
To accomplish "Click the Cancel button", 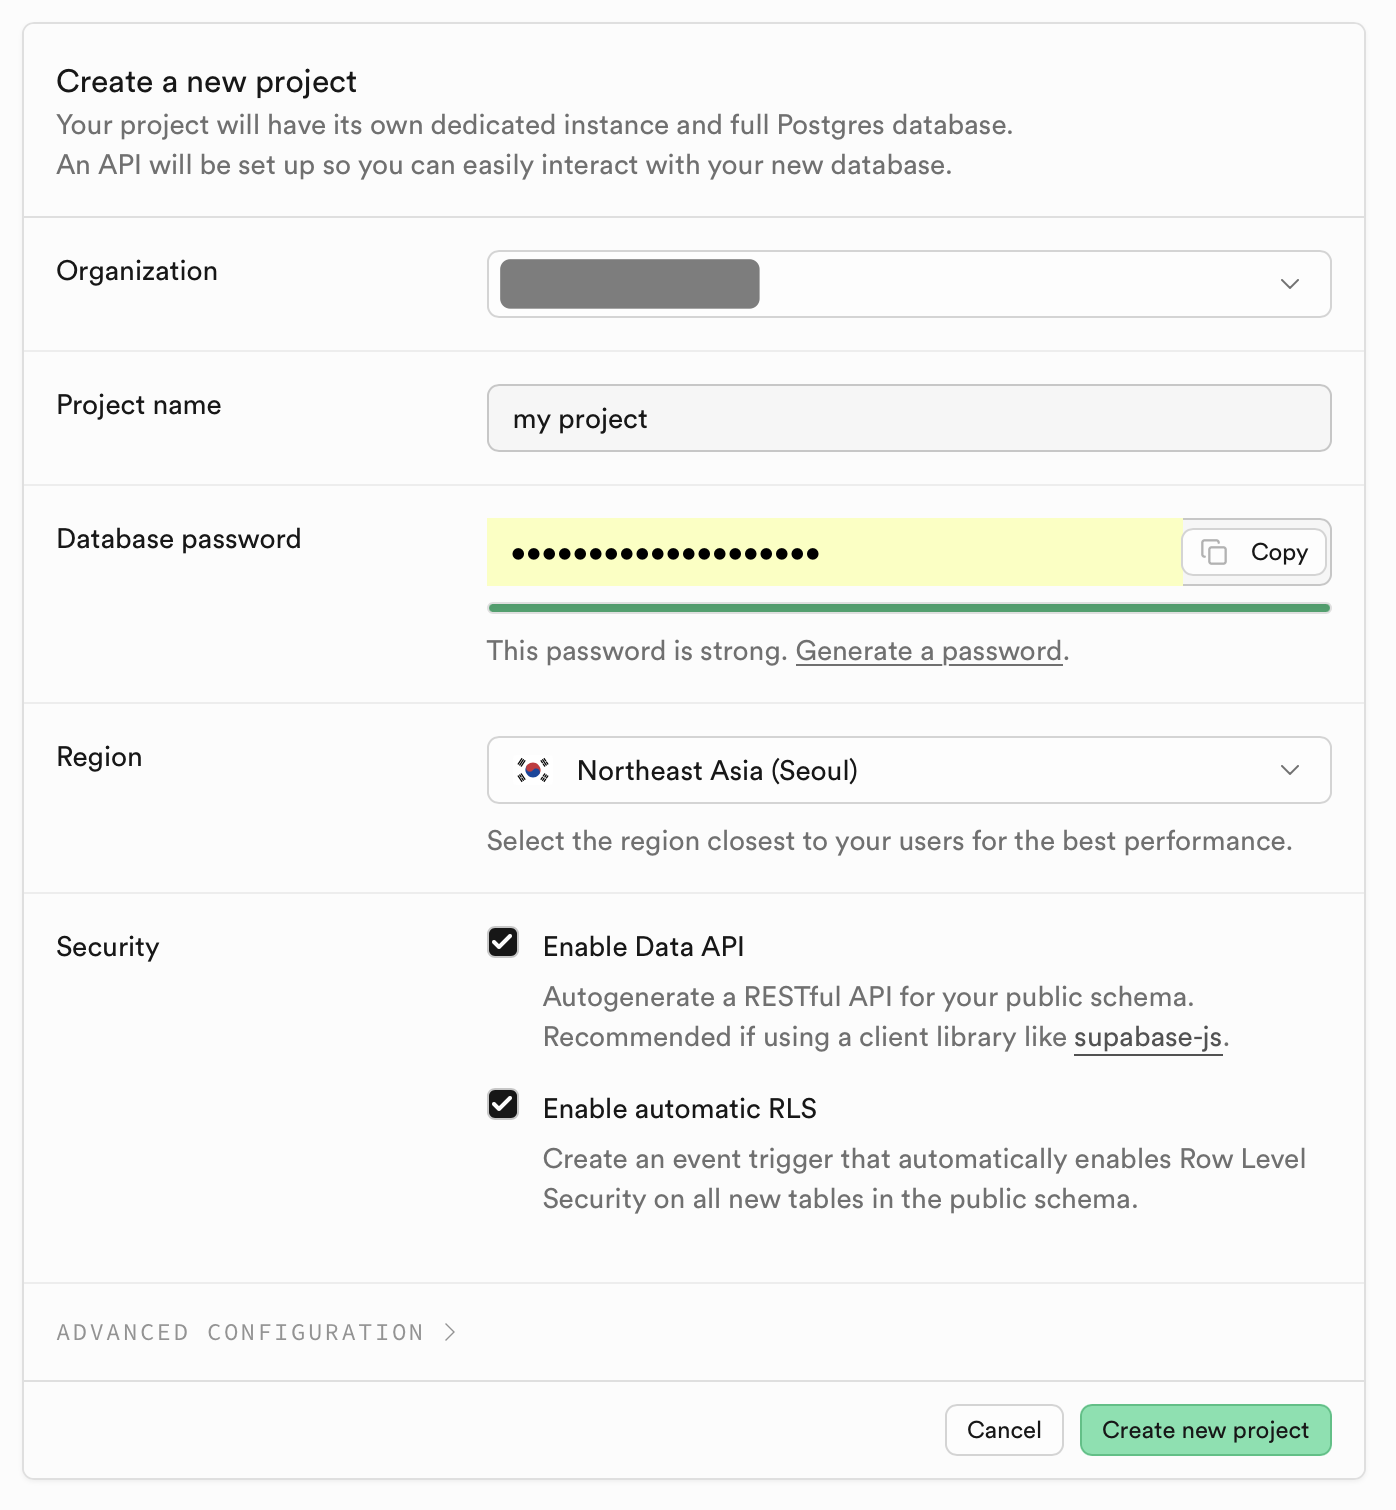I will pos(1004,1430).
